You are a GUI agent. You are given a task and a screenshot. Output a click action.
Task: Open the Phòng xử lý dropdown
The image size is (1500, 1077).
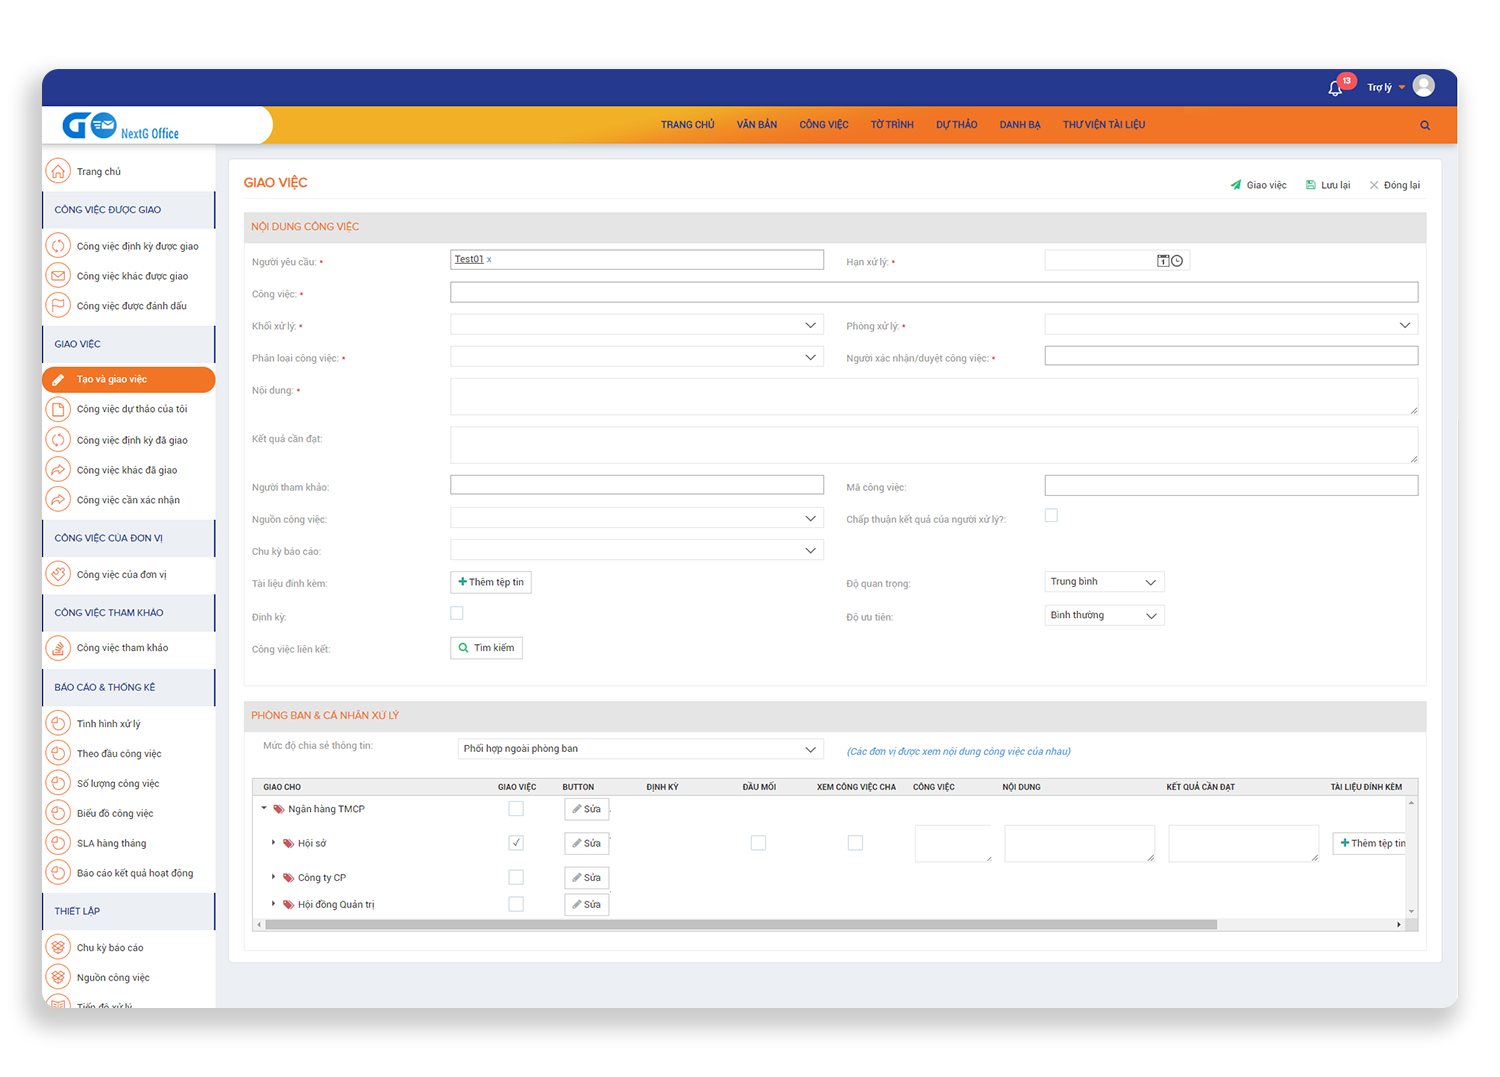1231,325
